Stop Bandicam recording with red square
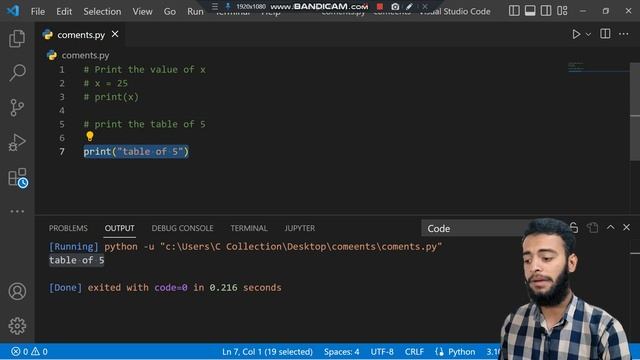This screenshot has height=360, width=640. point(380,7)
